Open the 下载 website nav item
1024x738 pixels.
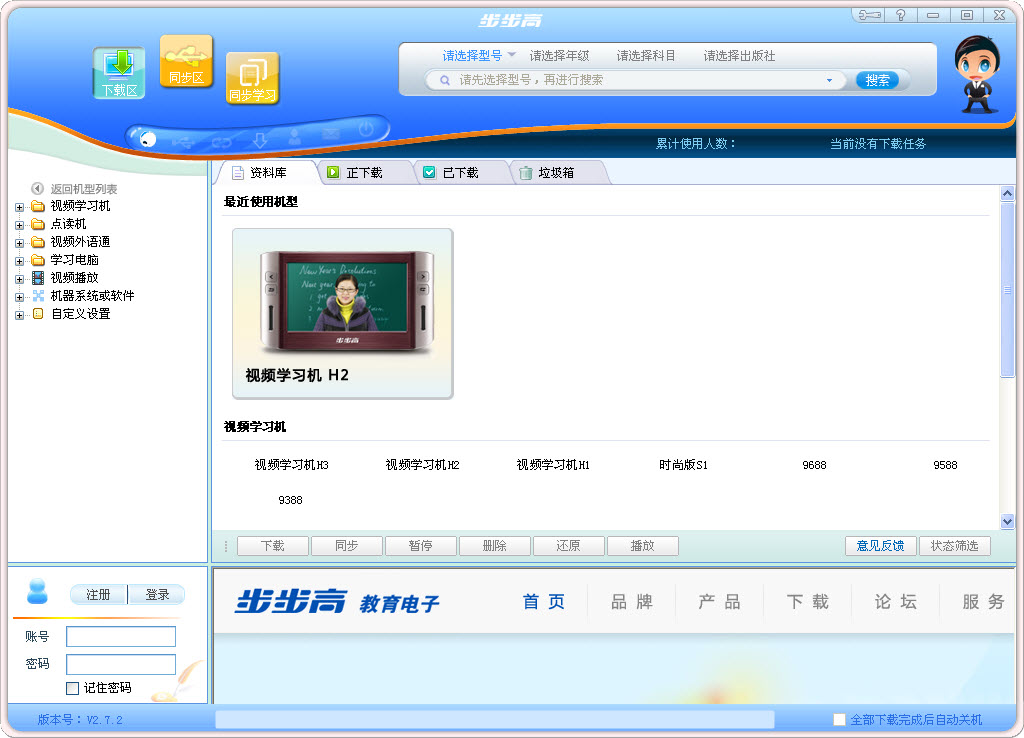tap(808, 602)
